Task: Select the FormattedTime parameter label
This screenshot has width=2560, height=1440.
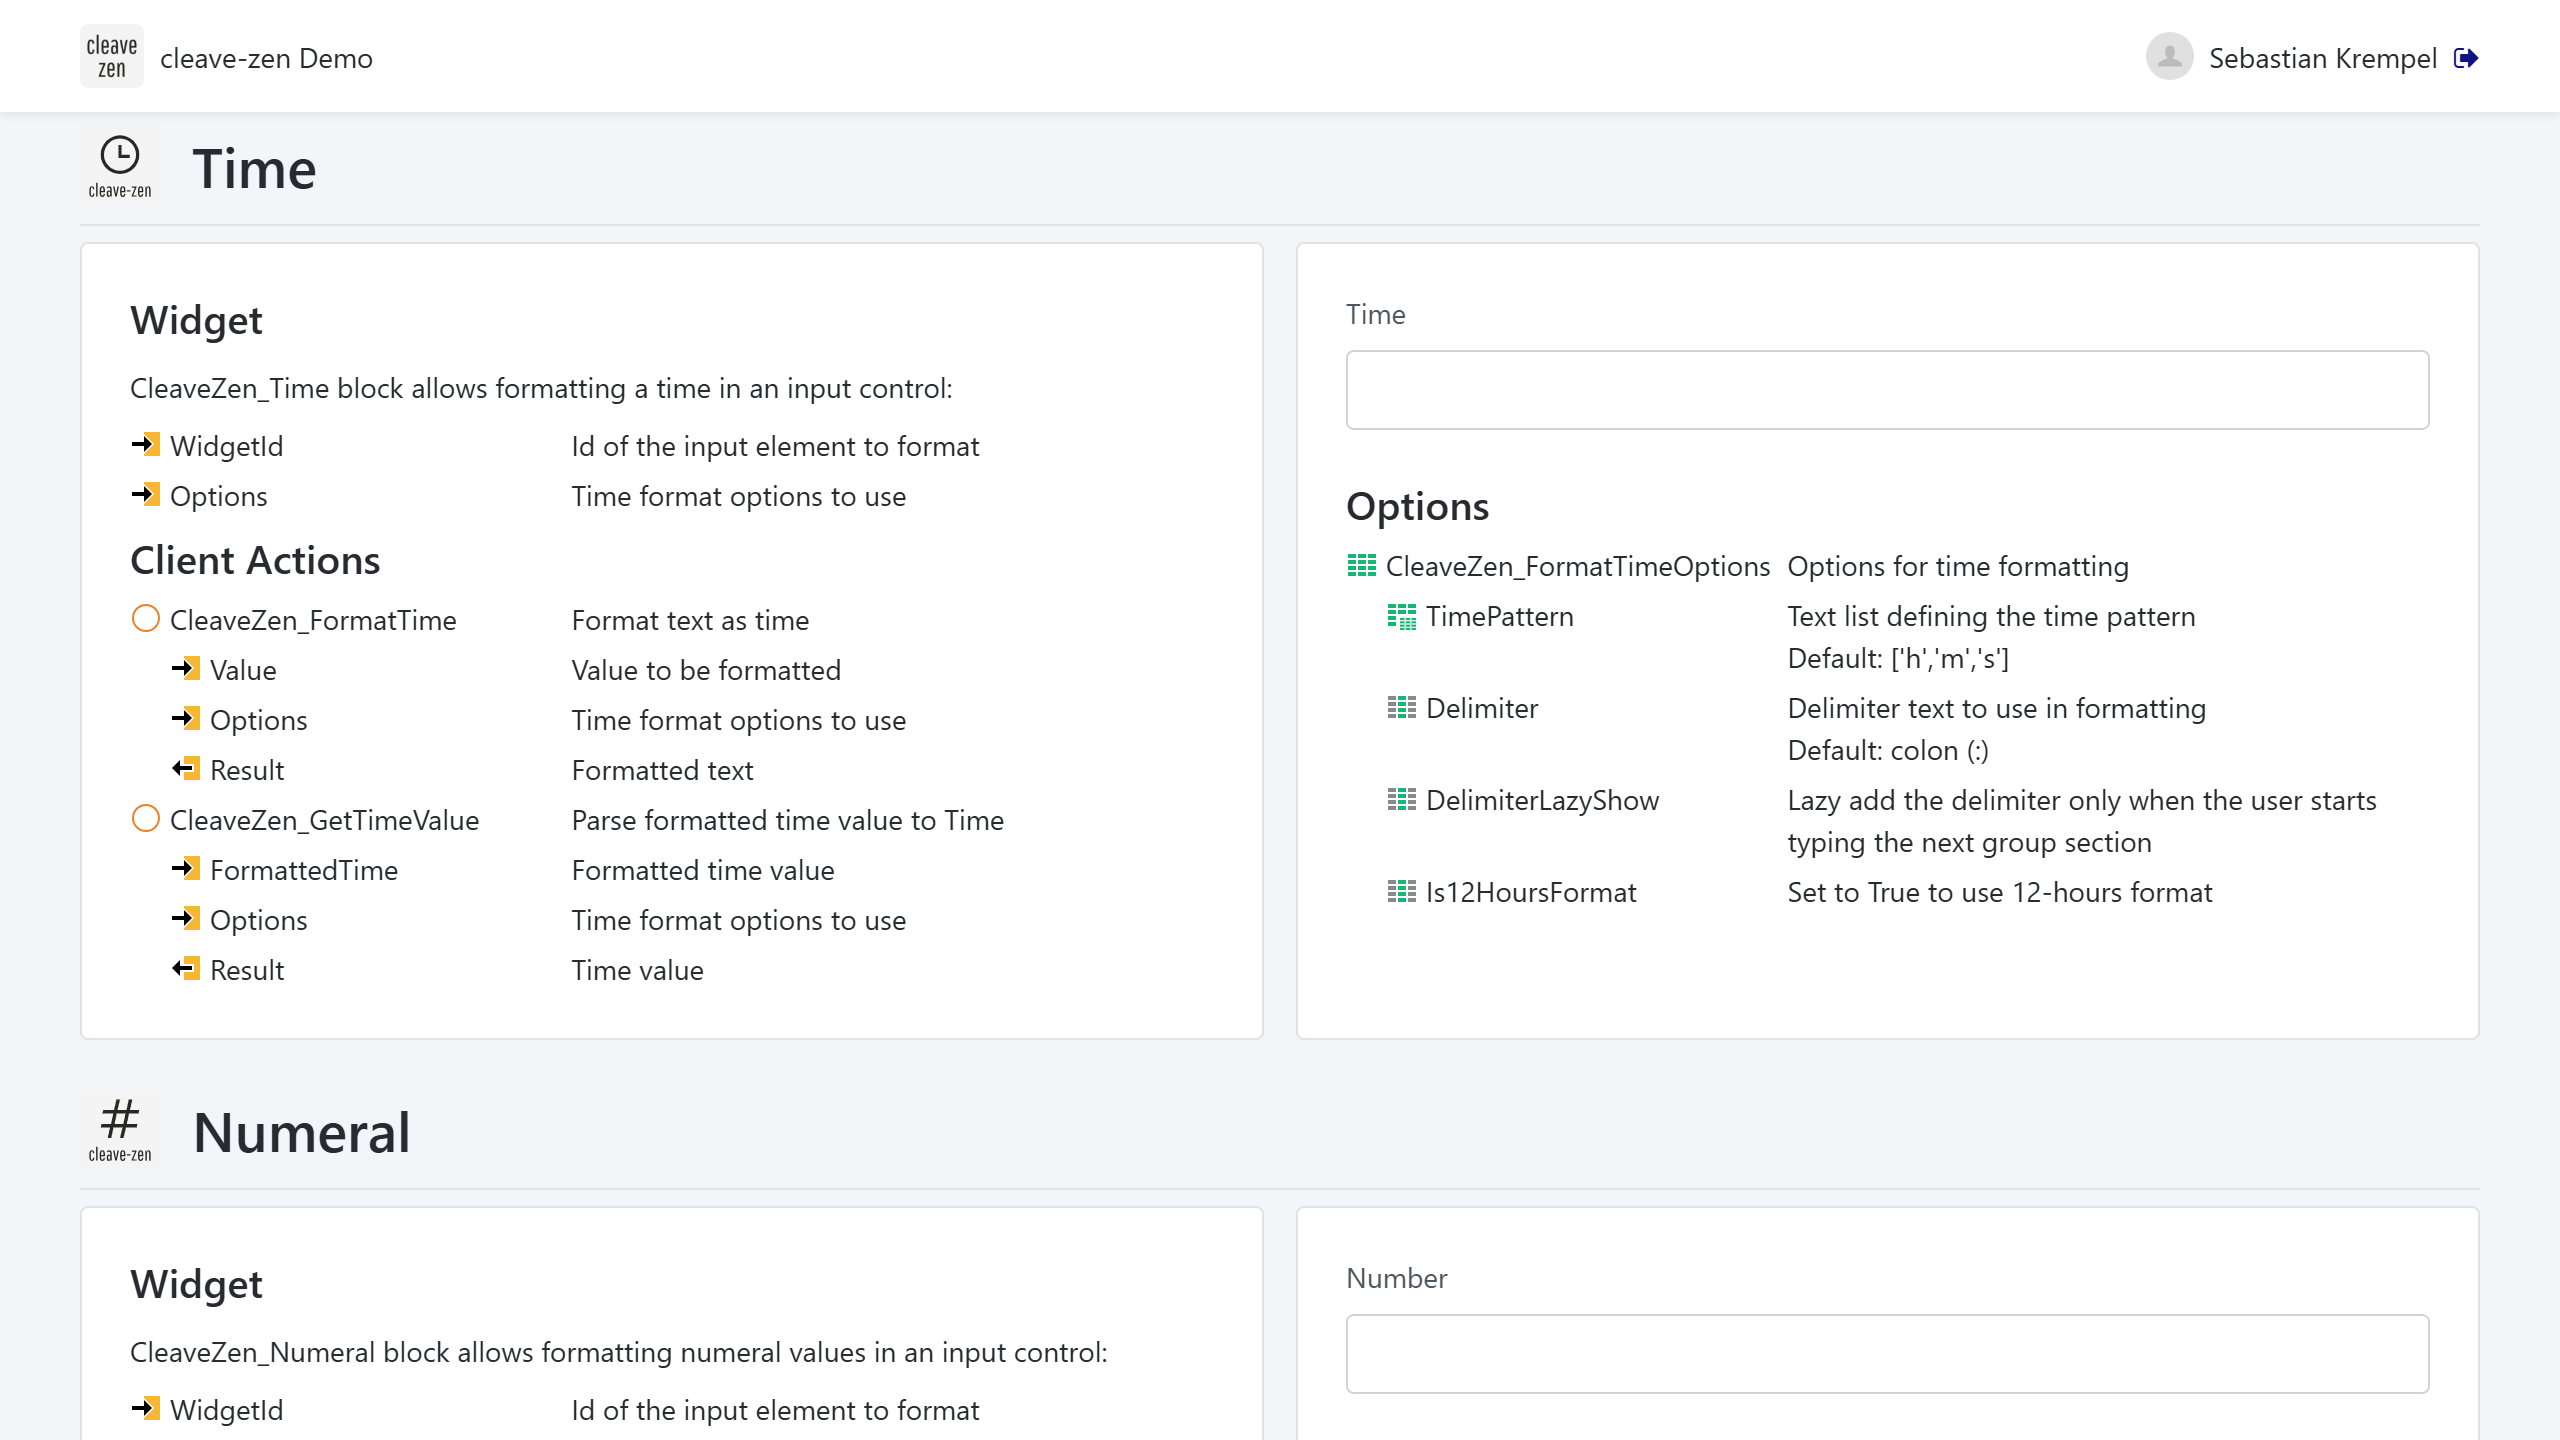Action: [304, 870]
